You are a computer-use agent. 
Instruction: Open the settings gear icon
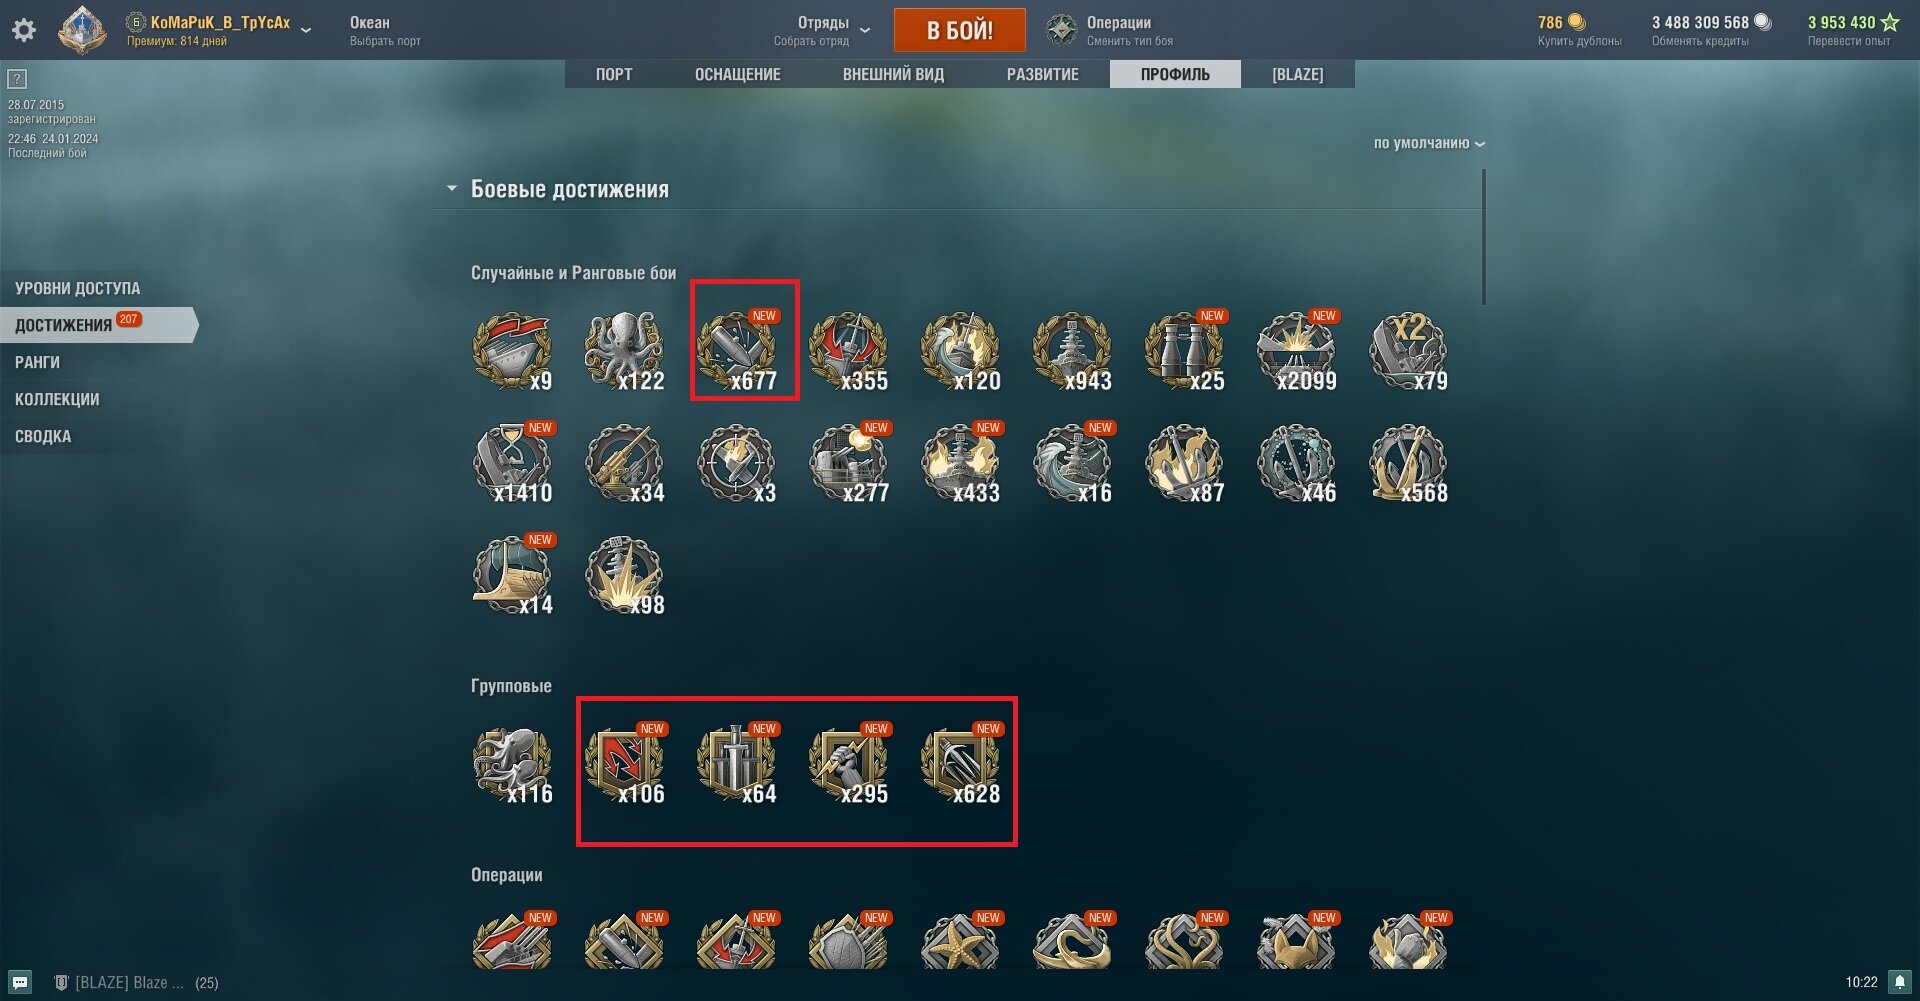pos(24,30)
